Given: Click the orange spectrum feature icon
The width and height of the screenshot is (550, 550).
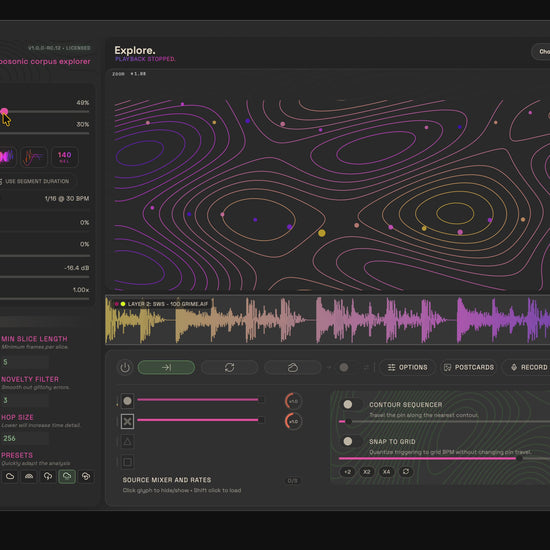Looking at the screenshot, I should coord(33,157).
